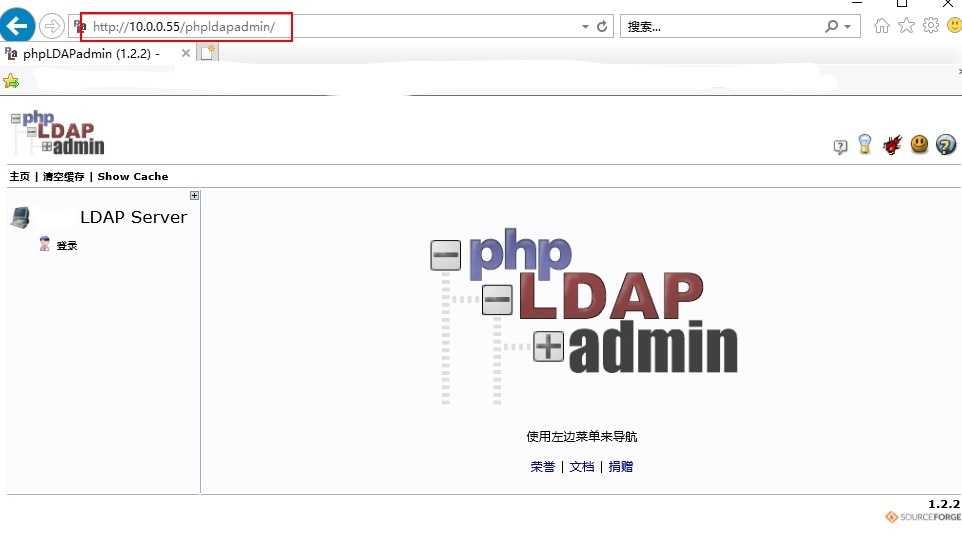Viewport: 962px width, 546px height.
Task: Select the phpLDAPadmin (1.2.2) tab
Action: (91, 54)
